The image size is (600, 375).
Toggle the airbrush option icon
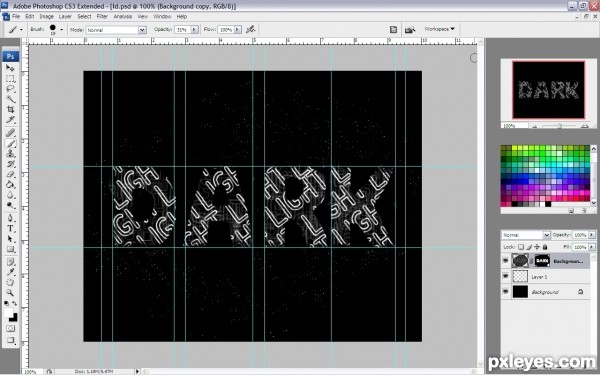pos(251,29)
